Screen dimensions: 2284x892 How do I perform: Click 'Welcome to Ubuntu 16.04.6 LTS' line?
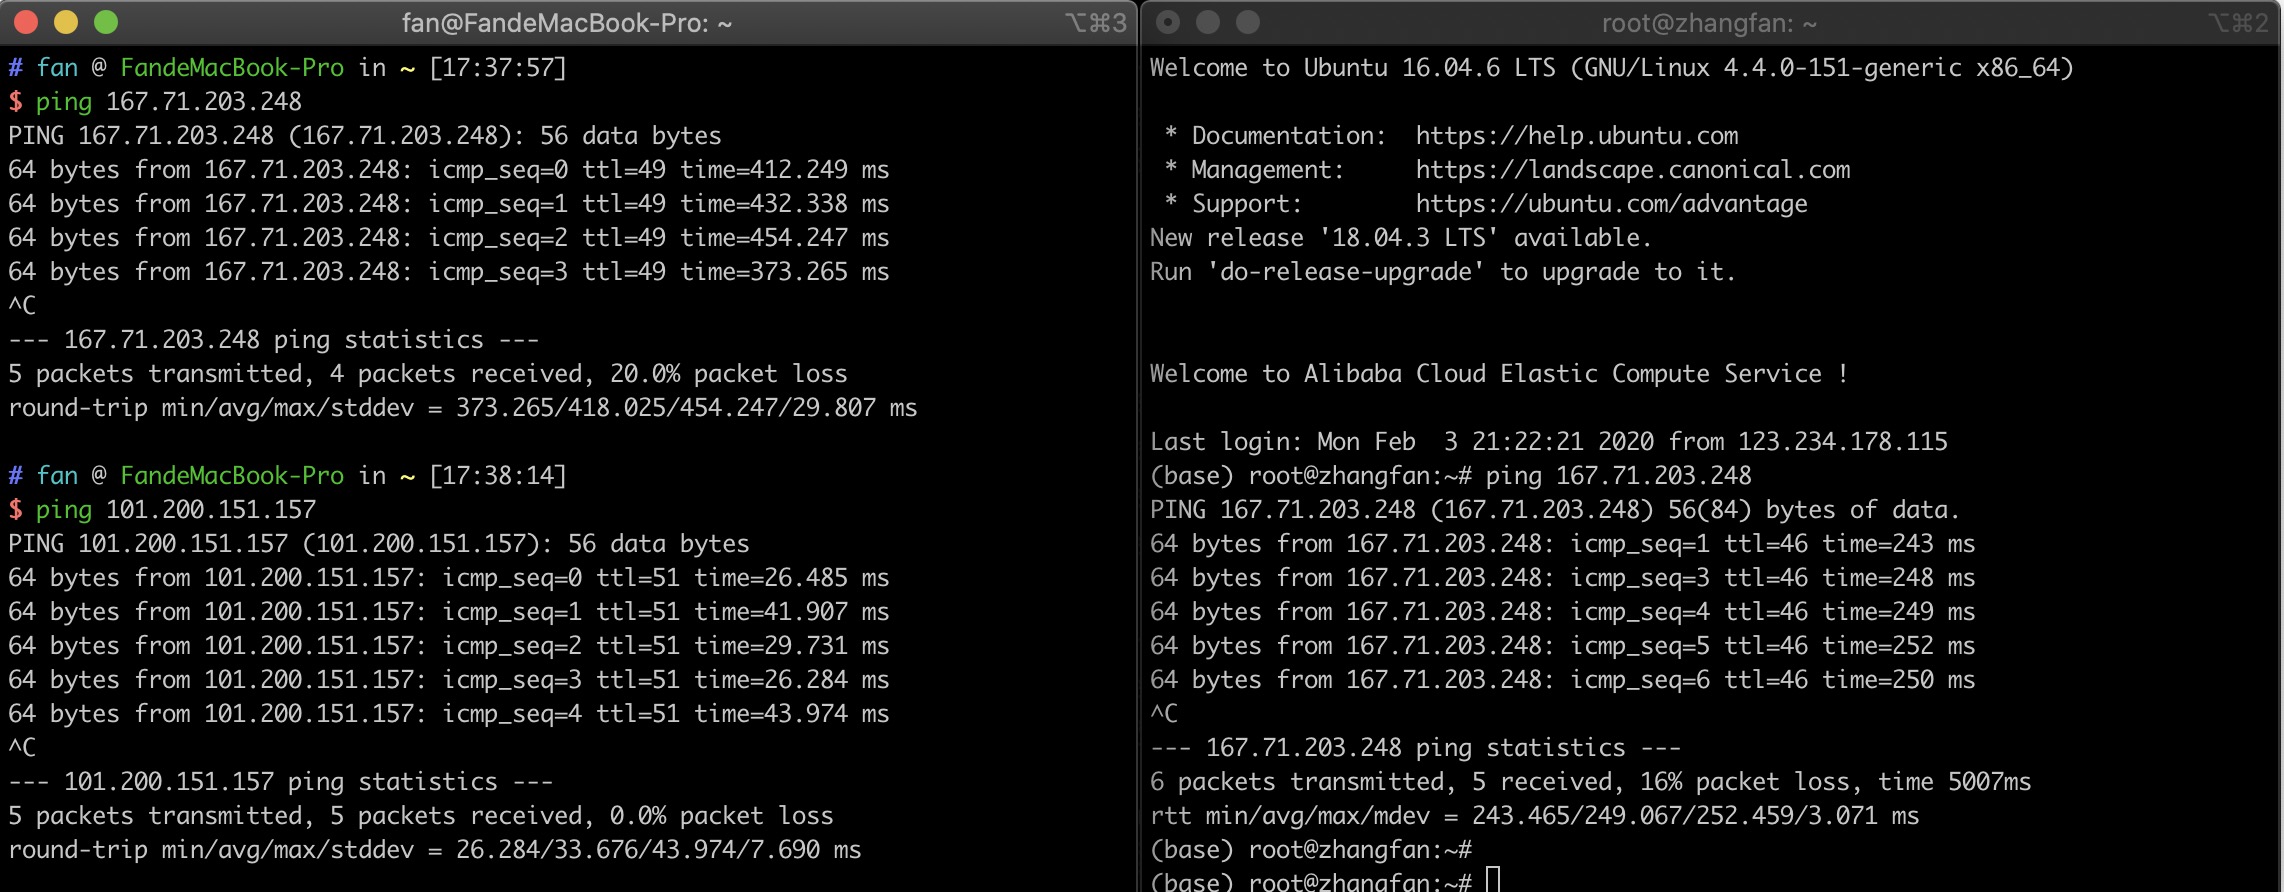(x=1612, y=67)
